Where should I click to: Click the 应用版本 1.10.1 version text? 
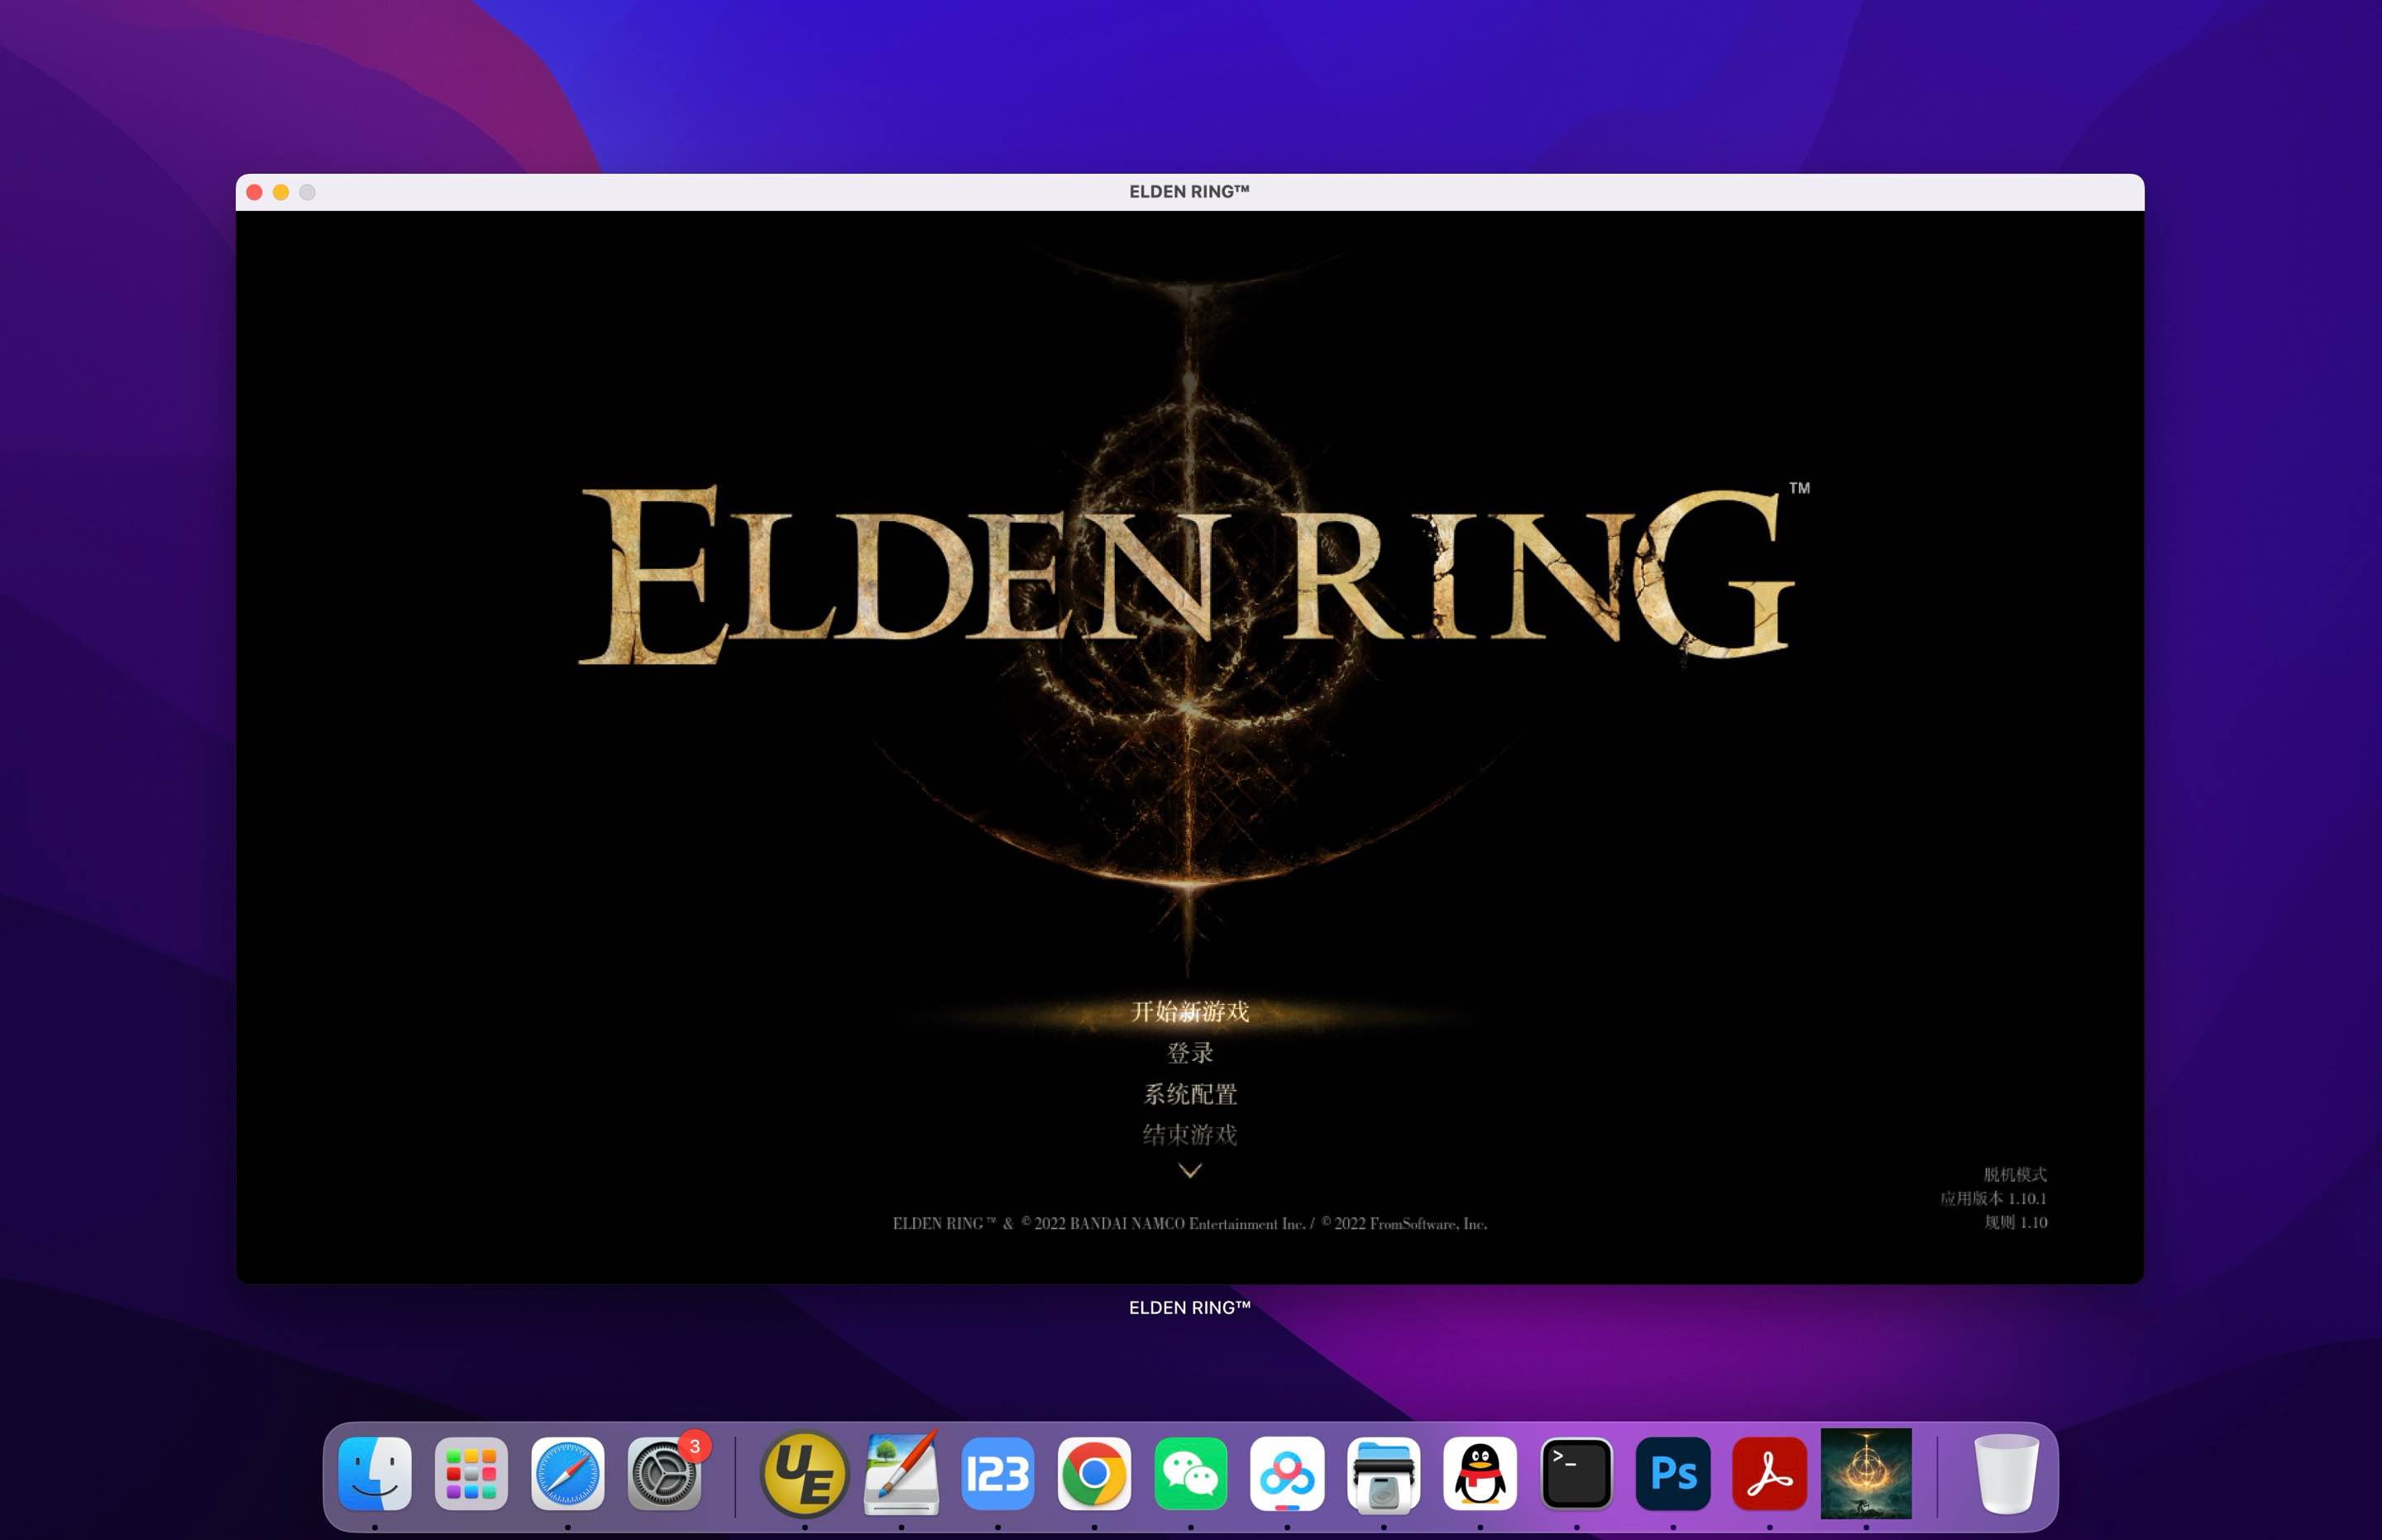point(1993,1198)
